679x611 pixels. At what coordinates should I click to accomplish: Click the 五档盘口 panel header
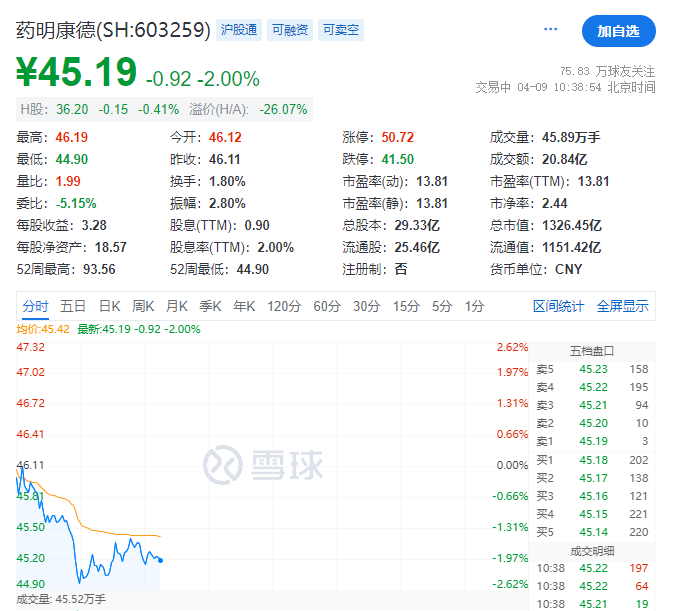click(592, 351)
